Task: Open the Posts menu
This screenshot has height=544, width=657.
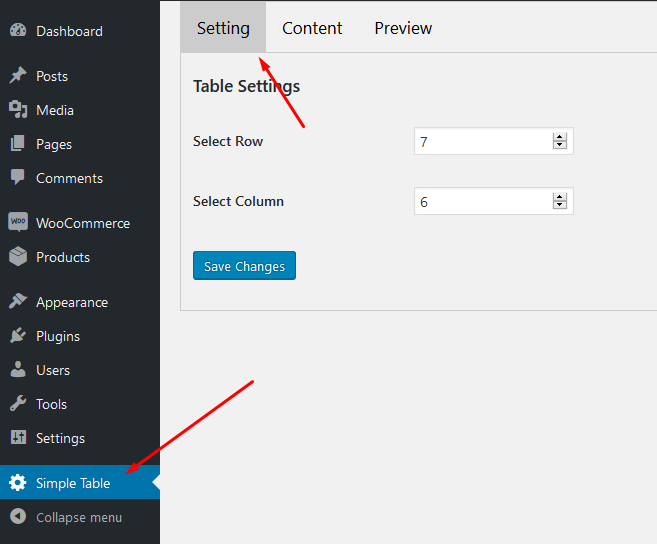Action: tap(80, 76)
